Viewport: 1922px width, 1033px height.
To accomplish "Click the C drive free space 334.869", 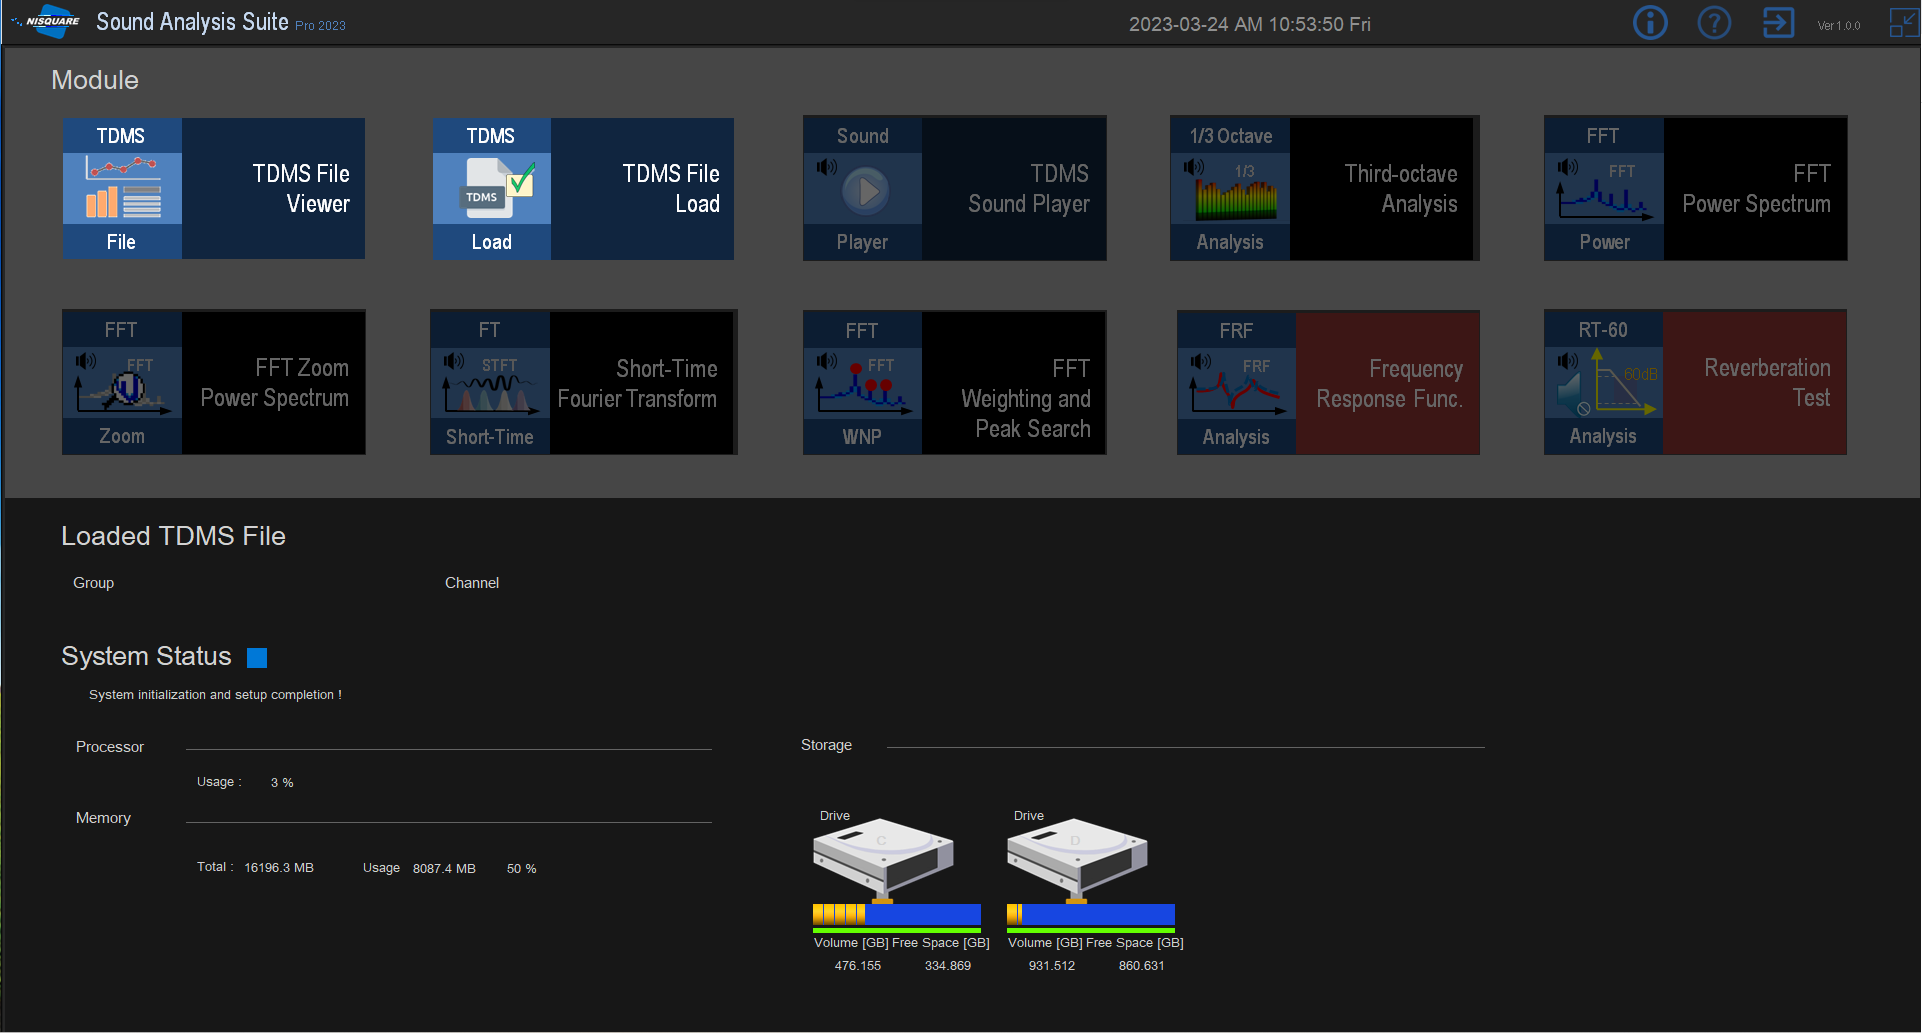I will tap(948, 966).
